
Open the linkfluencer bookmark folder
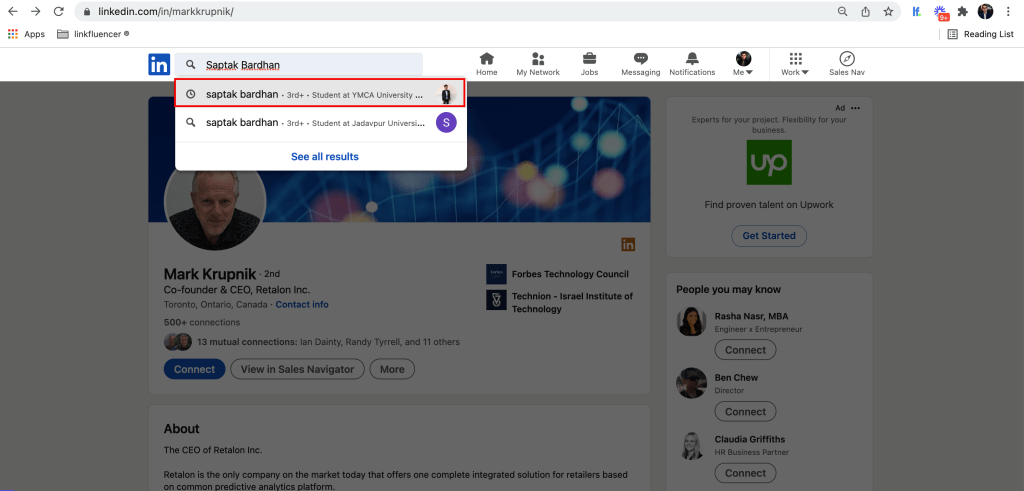point(93,34)
